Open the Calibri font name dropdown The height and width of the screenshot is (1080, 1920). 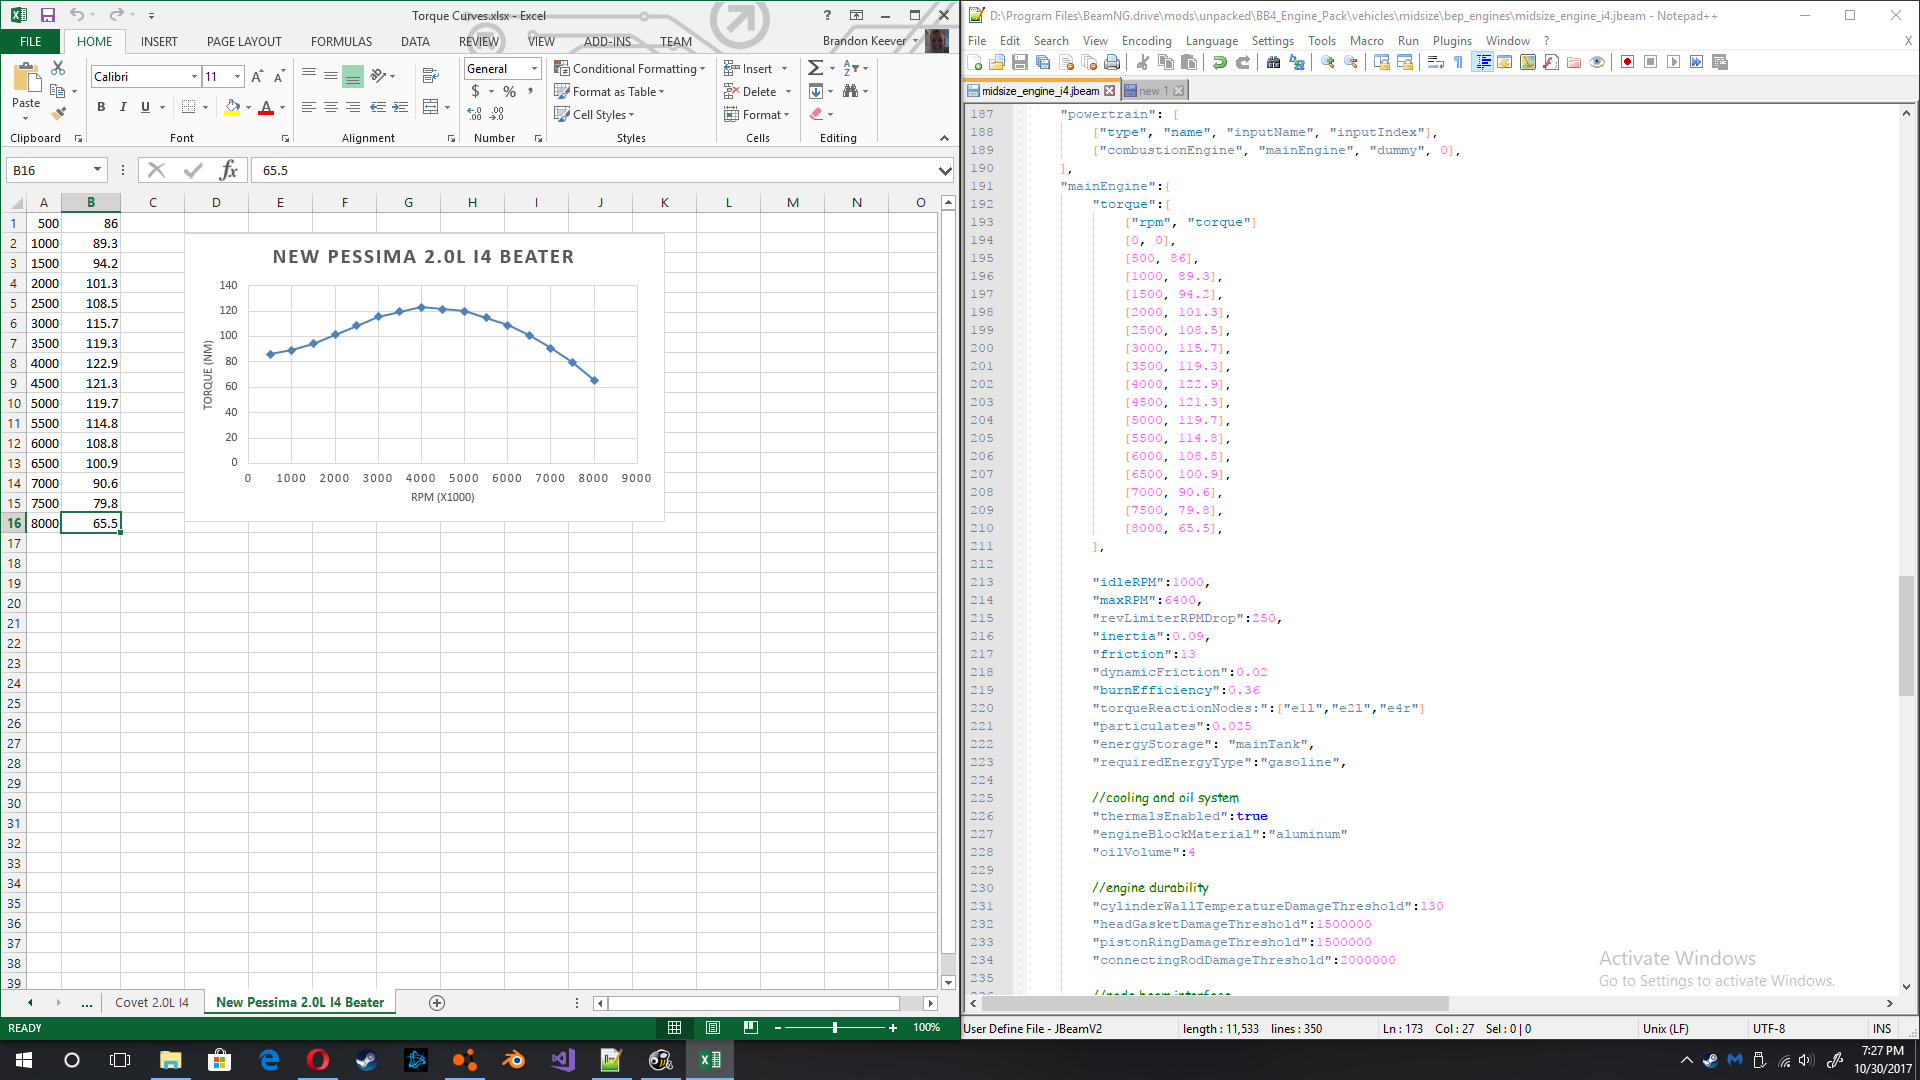pos(194,77)
